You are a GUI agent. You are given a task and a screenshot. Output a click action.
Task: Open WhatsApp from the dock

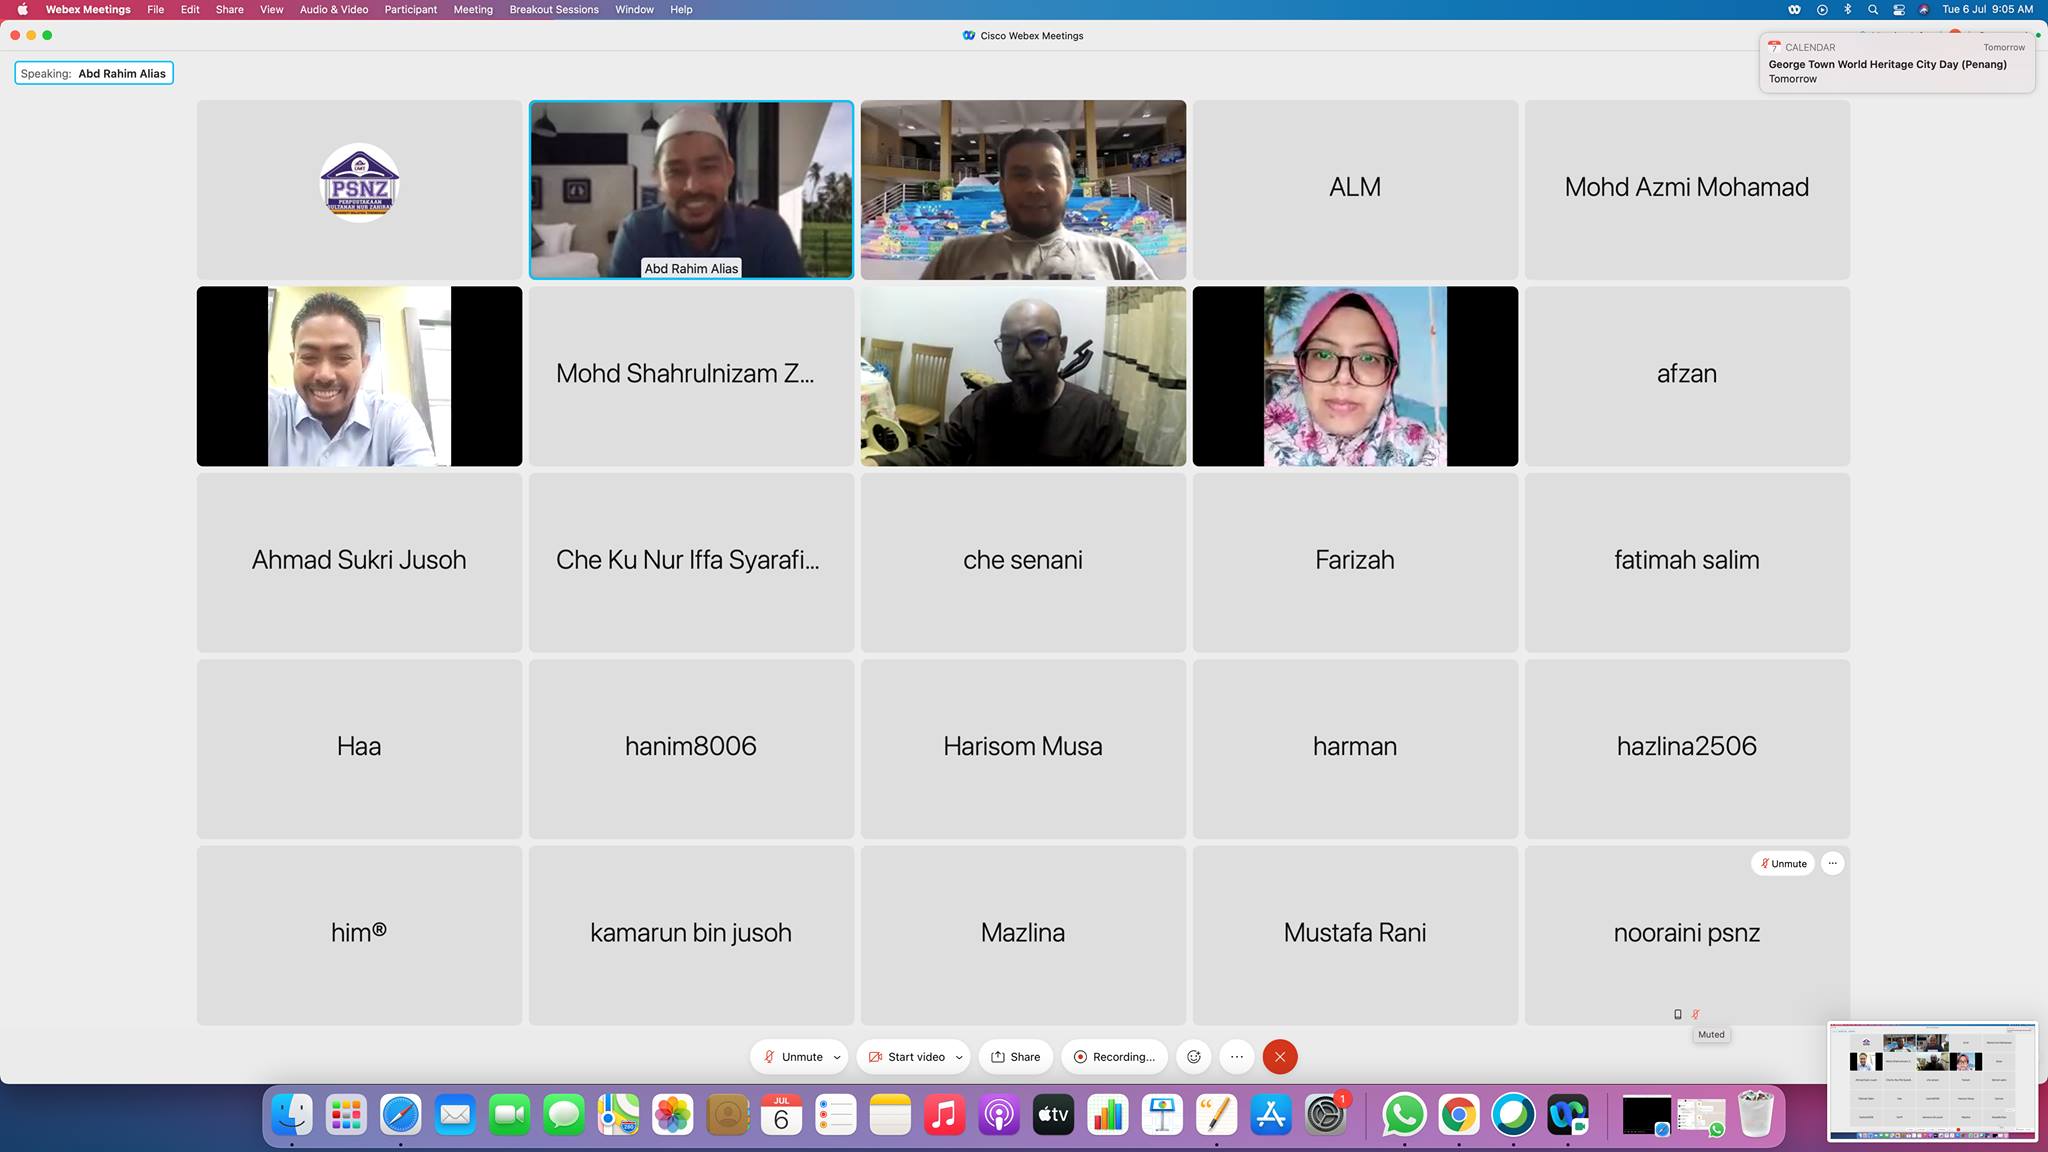[x=1404, y=1115]
